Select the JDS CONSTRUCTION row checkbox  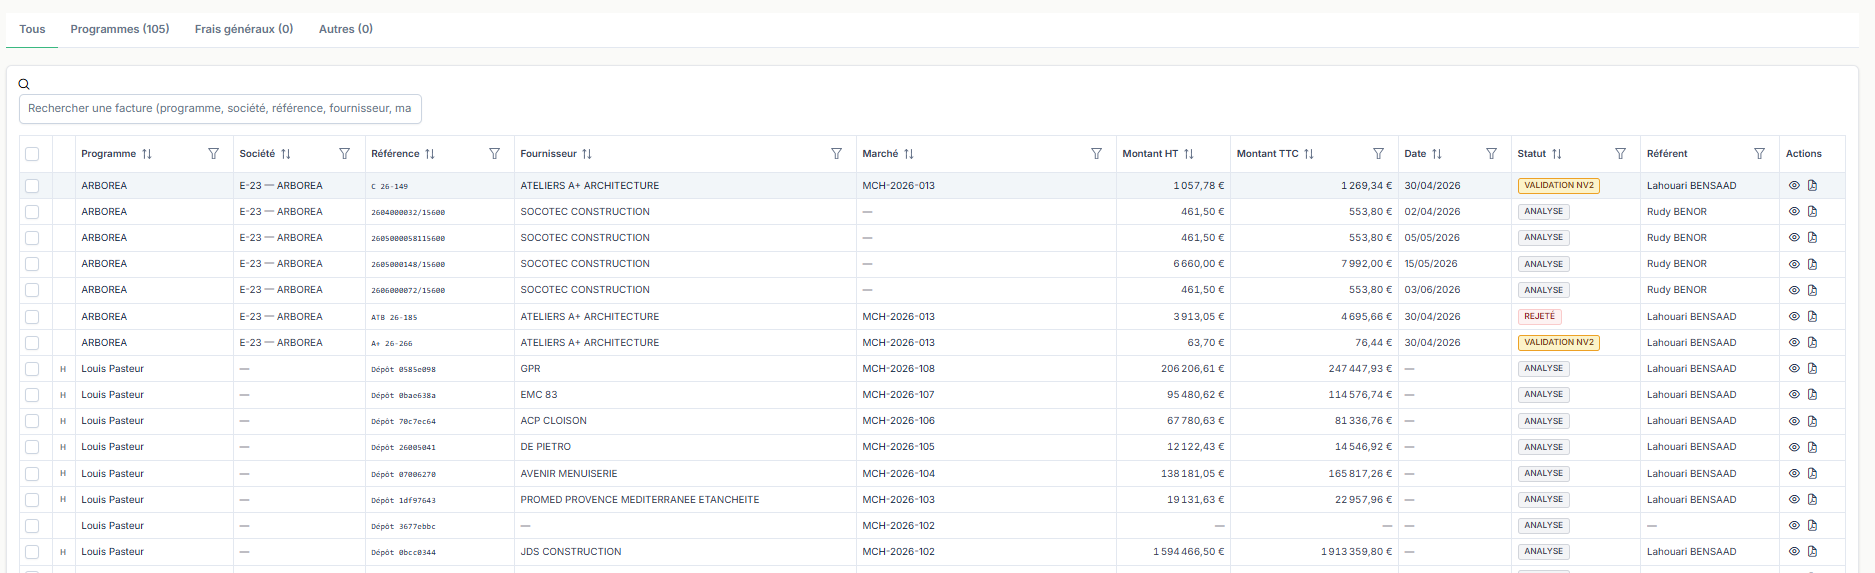pyautogui.click(x=32, y=552)
